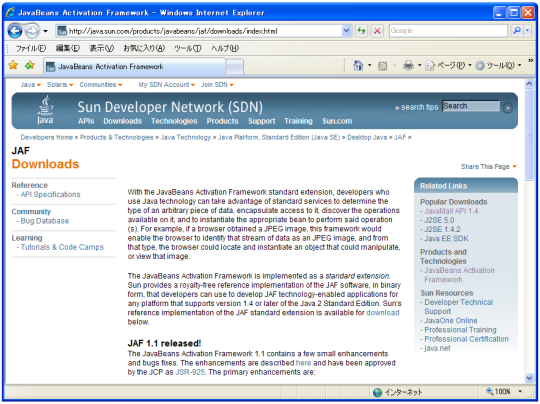Viewport: 540px width, 404px height.
Task: Click the Favorites Center star icon
Action: pos(13,65)
